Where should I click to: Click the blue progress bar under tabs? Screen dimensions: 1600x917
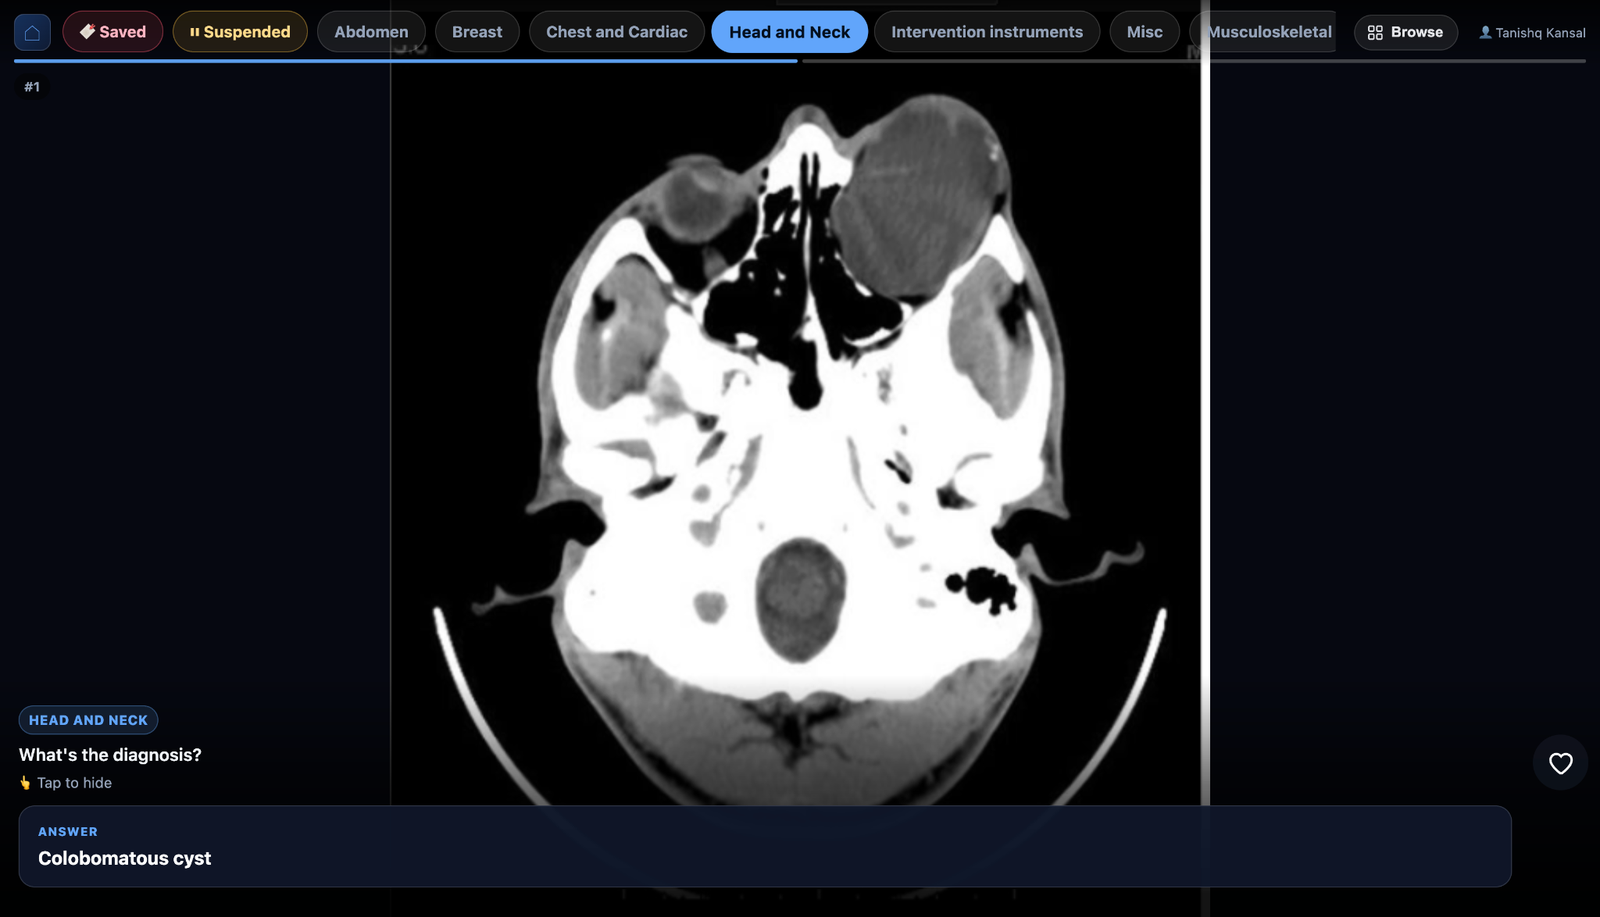[406, 61]
